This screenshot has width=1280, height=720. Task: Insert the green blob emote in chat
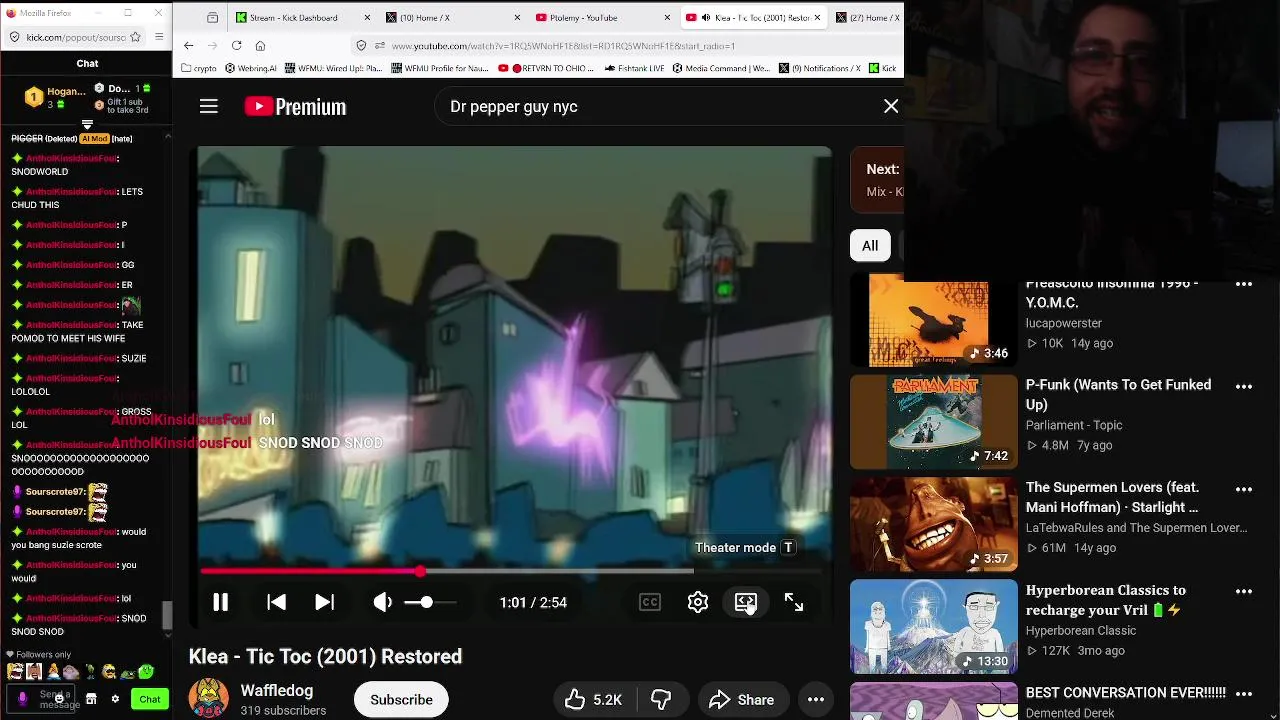pyautogui.click(x=146, y=672)
